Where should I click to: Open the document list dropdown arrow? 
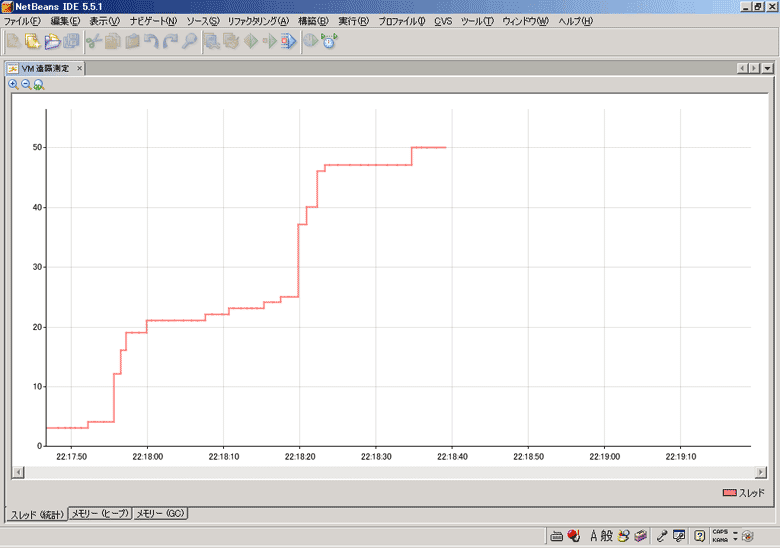tap(768, 68)
